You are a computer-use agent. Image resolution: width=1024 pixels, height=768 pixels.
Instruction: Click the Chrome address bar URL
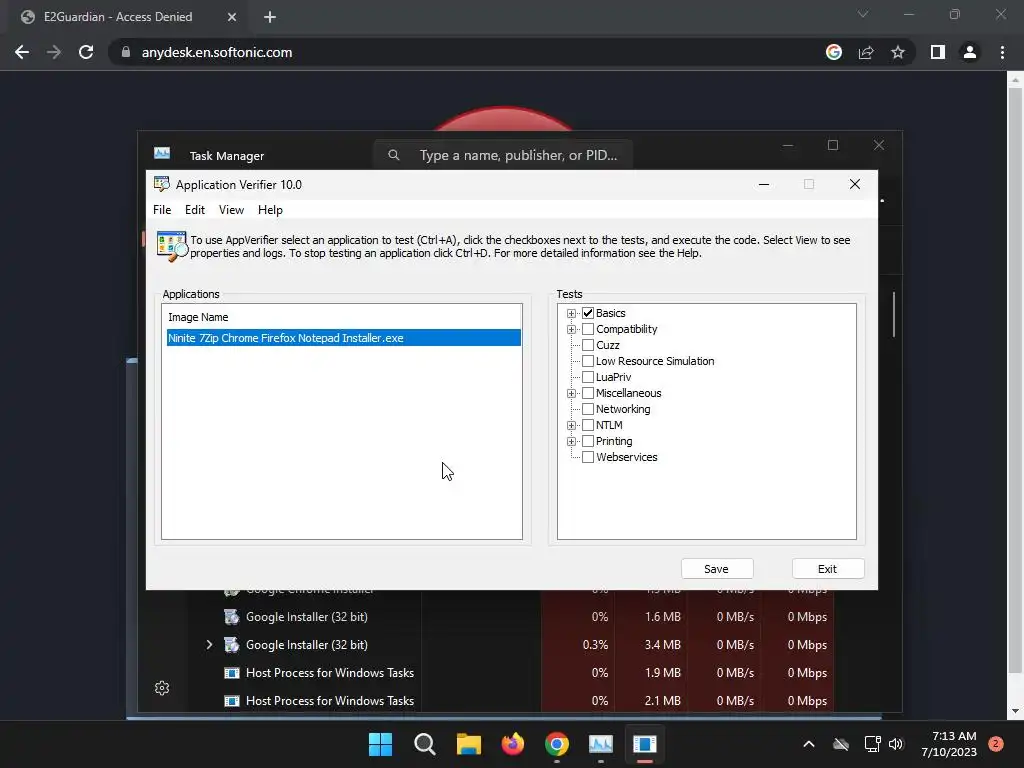[x=217, y=52]
